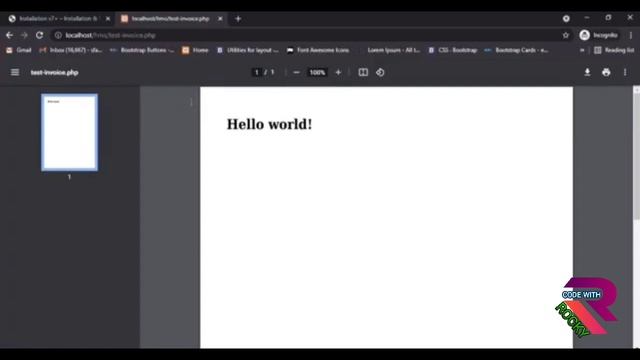640x360 pixels.
Task: Expand hidden bookmarks chevron
Action: [582, 50]
